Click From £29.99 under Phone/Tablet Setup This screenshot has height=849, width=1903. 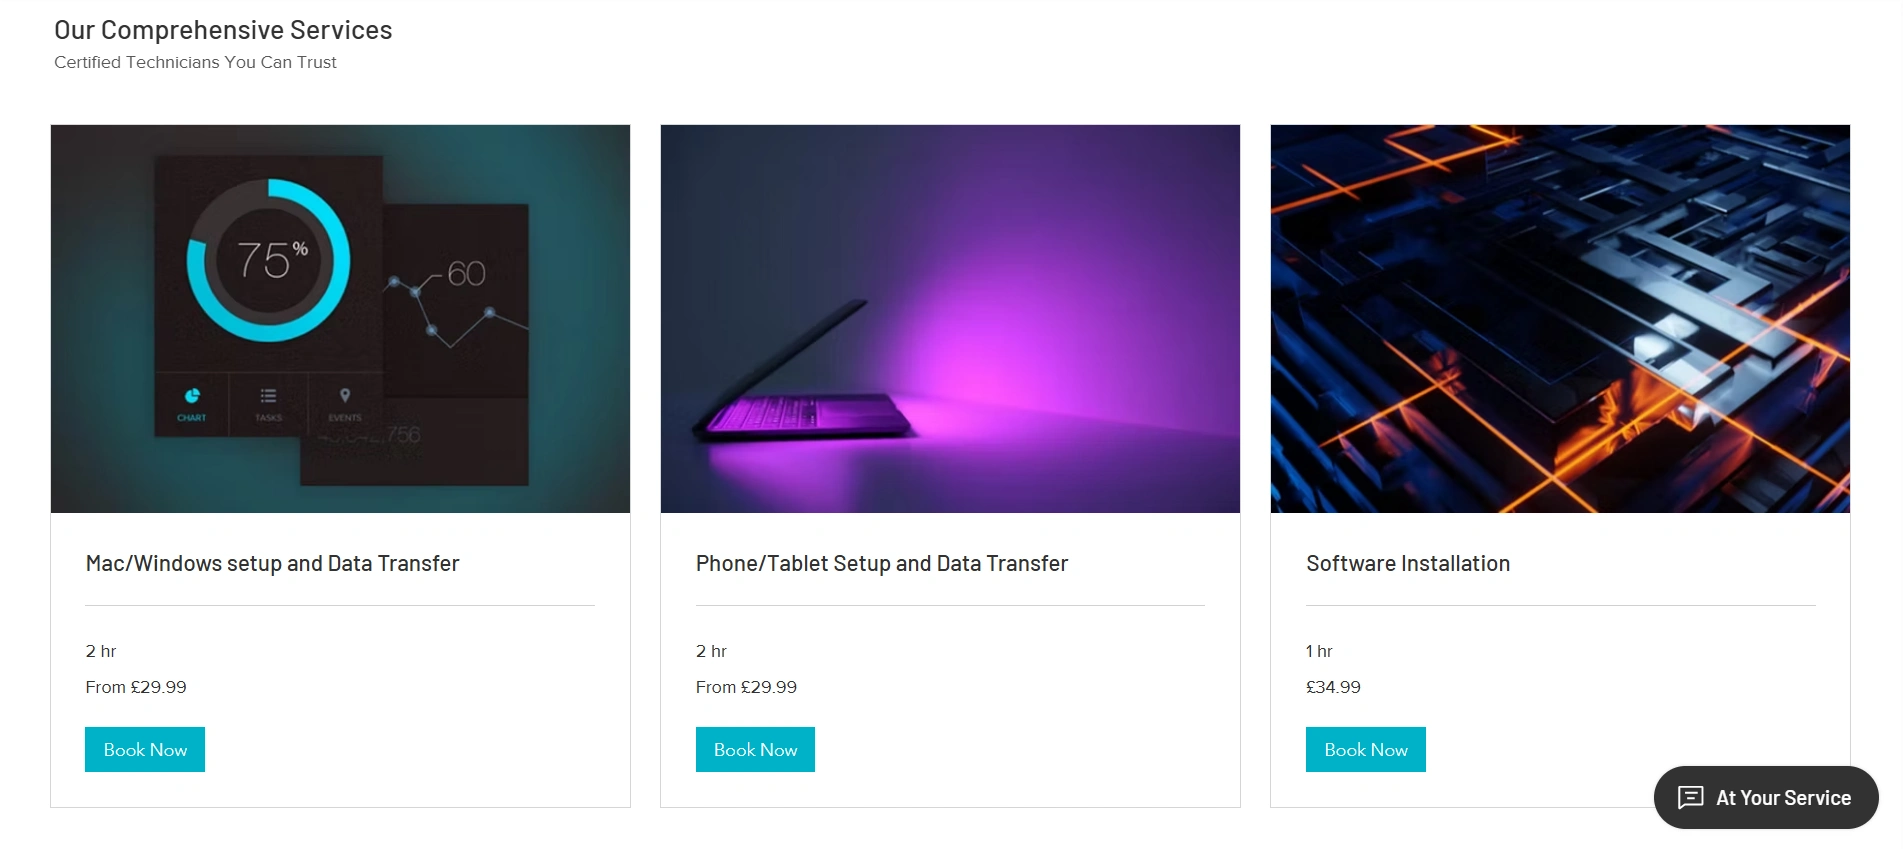tap(746, 687)
